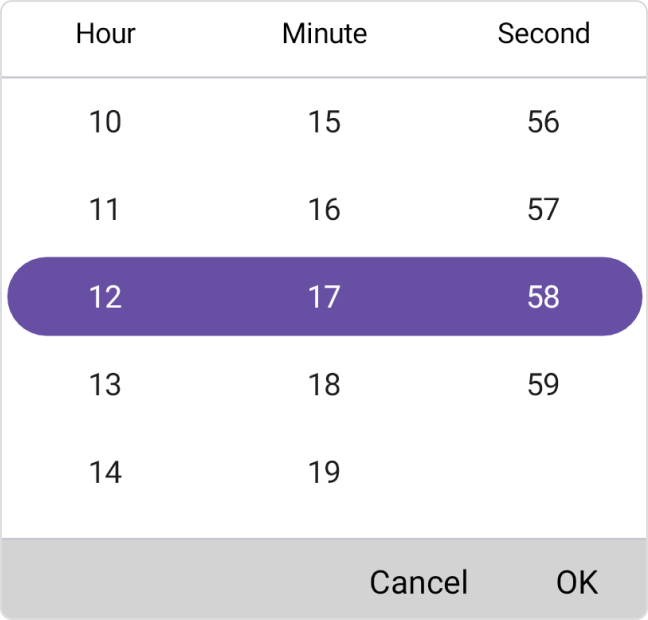Choose second 57 in Second column

[543, 210]
